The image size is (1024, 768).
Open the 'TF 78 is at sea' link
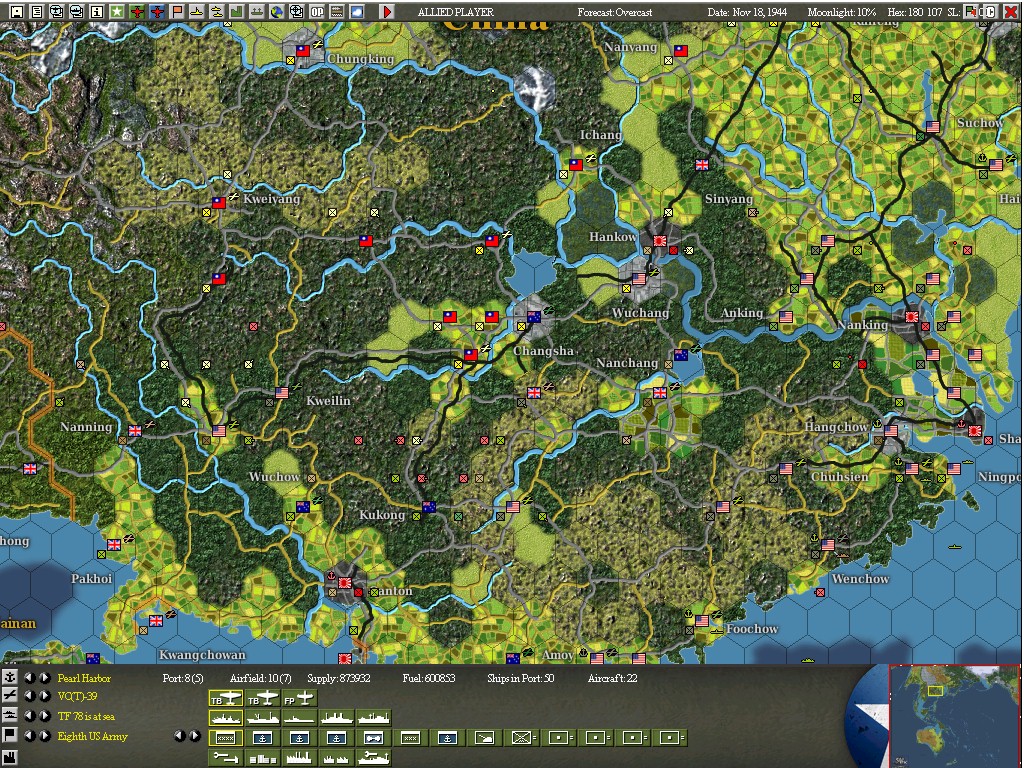coord(86,716)
